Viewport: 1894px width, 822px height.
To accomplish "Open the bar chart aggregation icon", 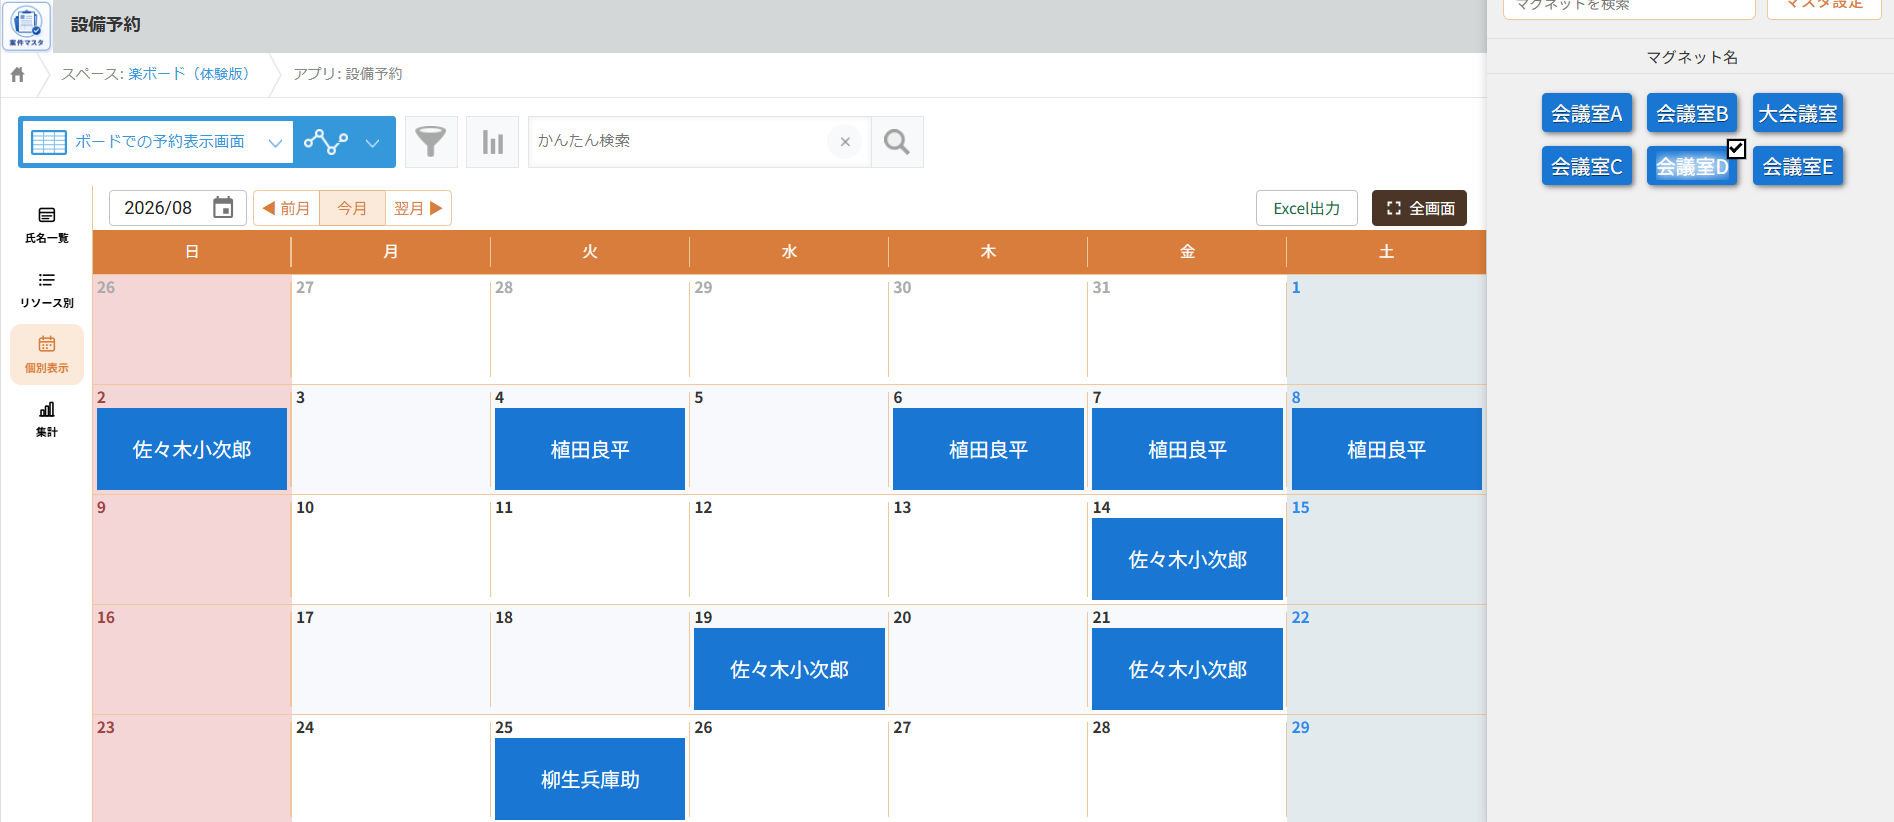I will (492, 141).
